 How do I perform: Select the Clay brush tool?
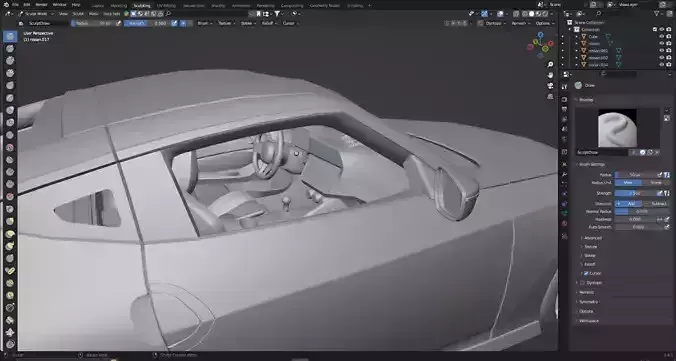[x=10, y=61]
